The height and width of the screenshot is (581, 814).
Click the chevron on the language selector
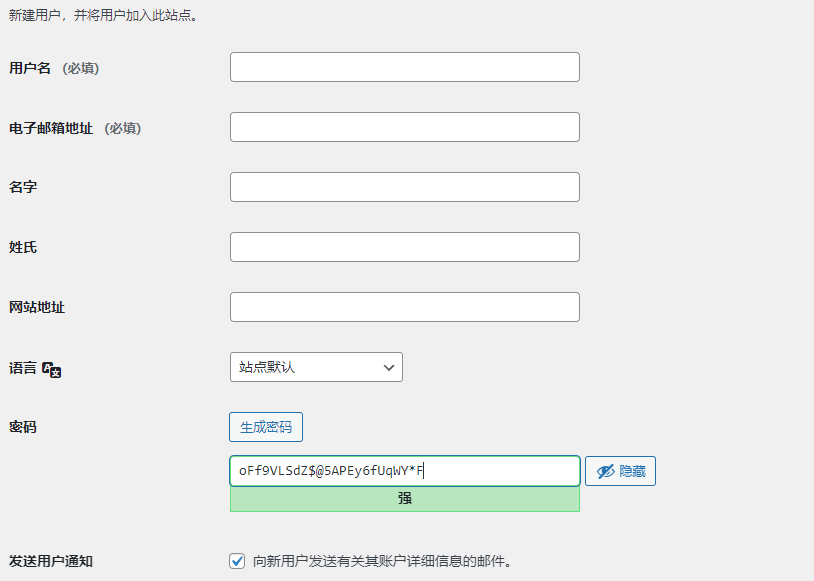pos(389,367)
